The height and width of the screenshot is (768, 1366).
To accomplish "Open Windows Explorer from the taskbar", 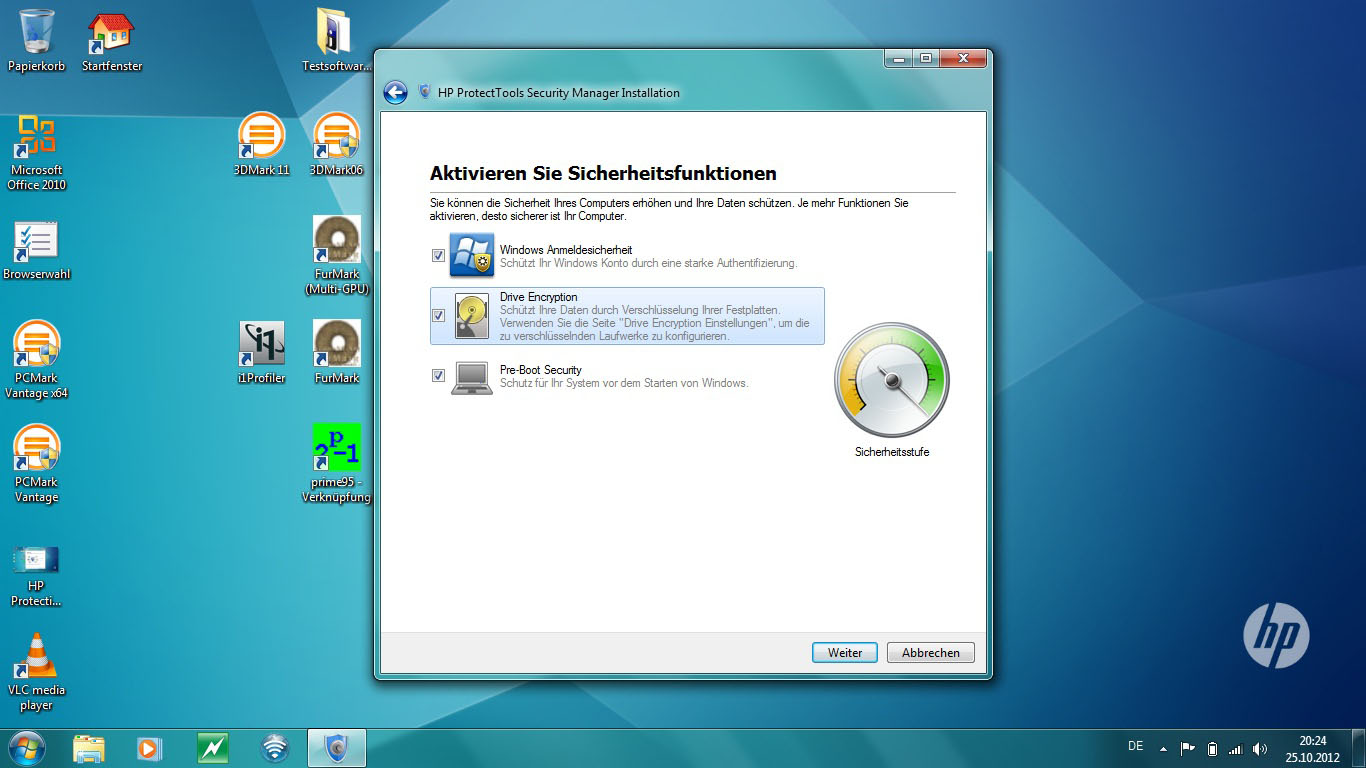I will 89,748.
